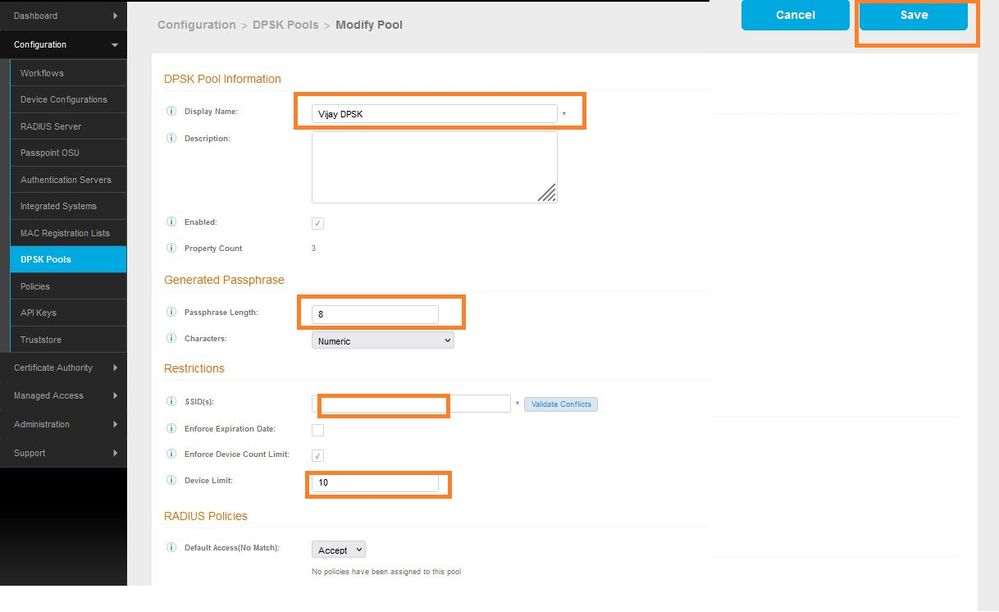Viewport: 999px width, 612px height.
Task: Click the info icon beside Property Count
Action: click(x=171, y=248)
